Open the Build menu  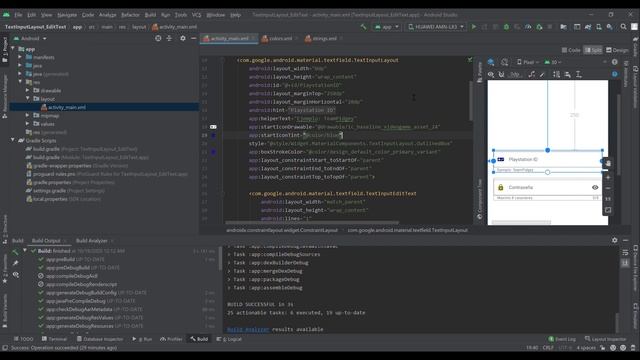tap(150, 15)
